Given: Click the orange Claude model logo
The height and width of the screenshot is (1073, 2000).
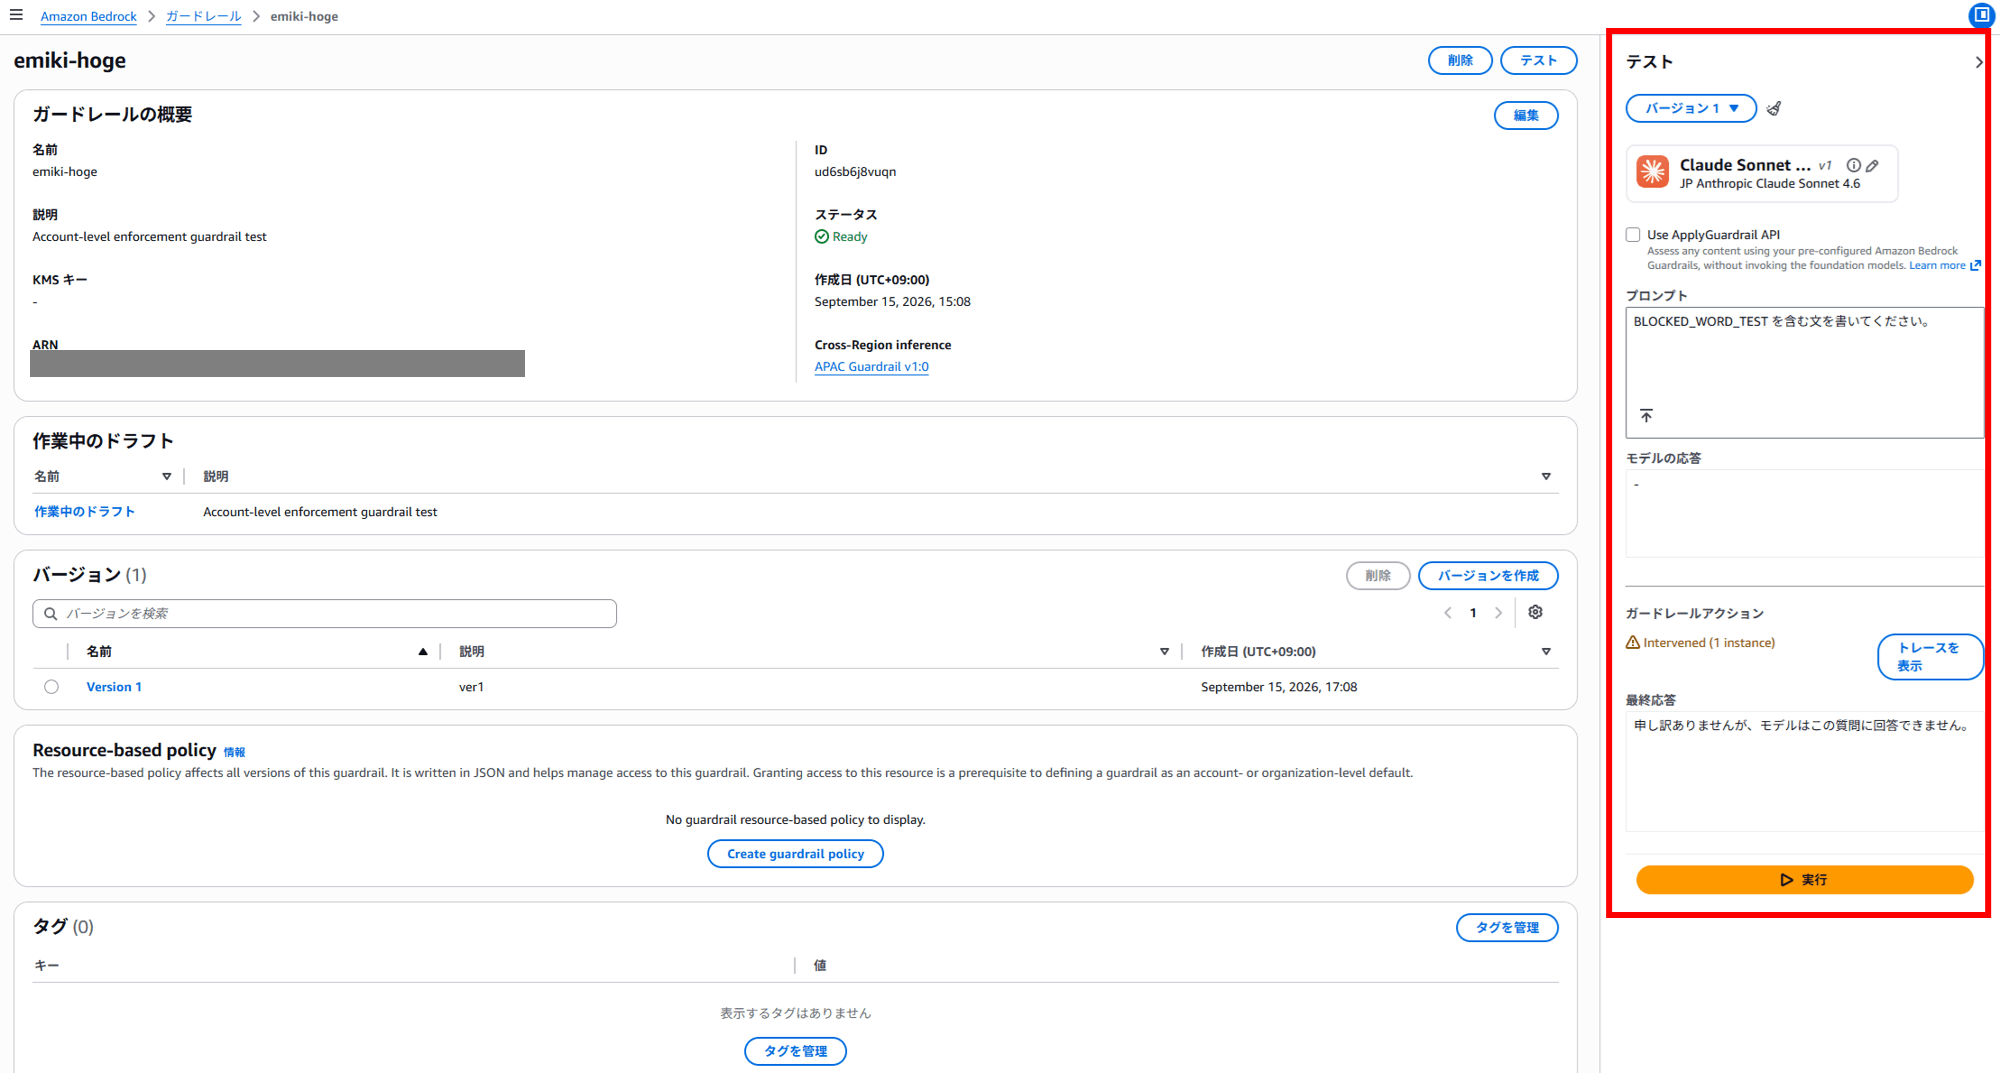Looking at the screenshot, I should pos(1652,172).
